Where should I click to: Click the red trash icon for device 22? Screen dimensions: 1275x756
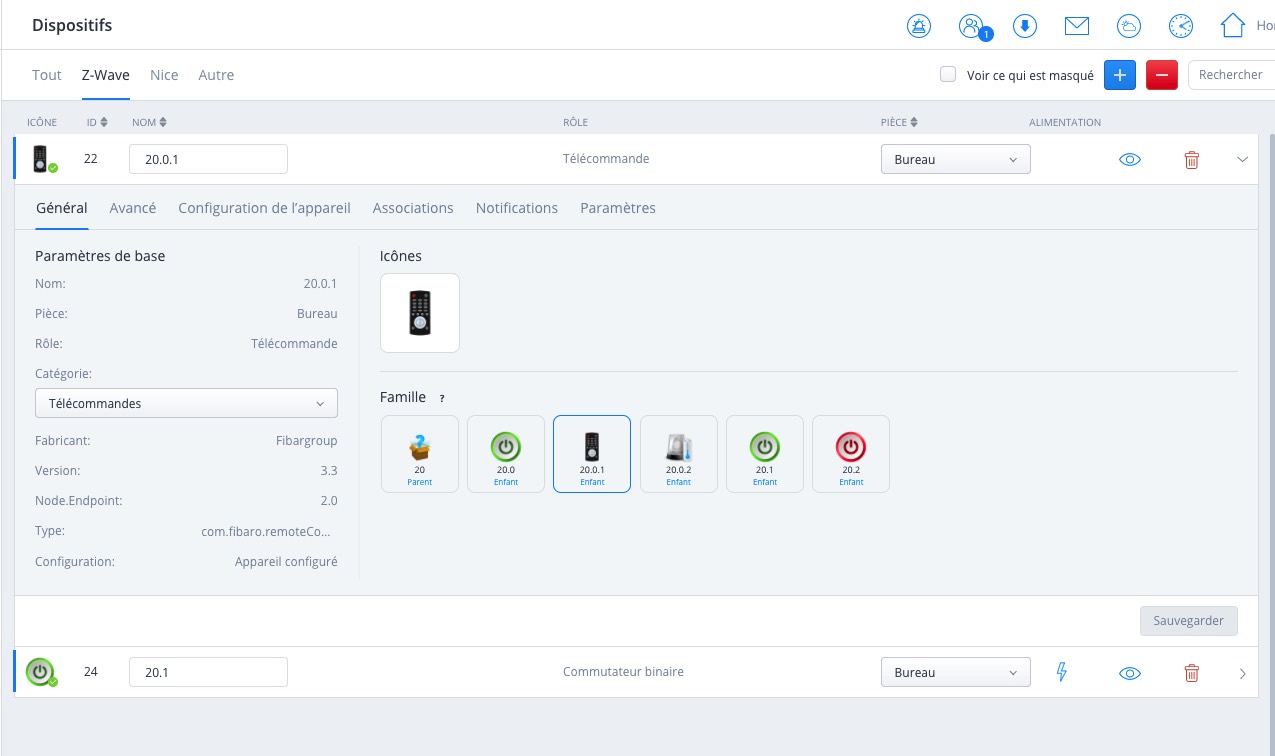1191,160
